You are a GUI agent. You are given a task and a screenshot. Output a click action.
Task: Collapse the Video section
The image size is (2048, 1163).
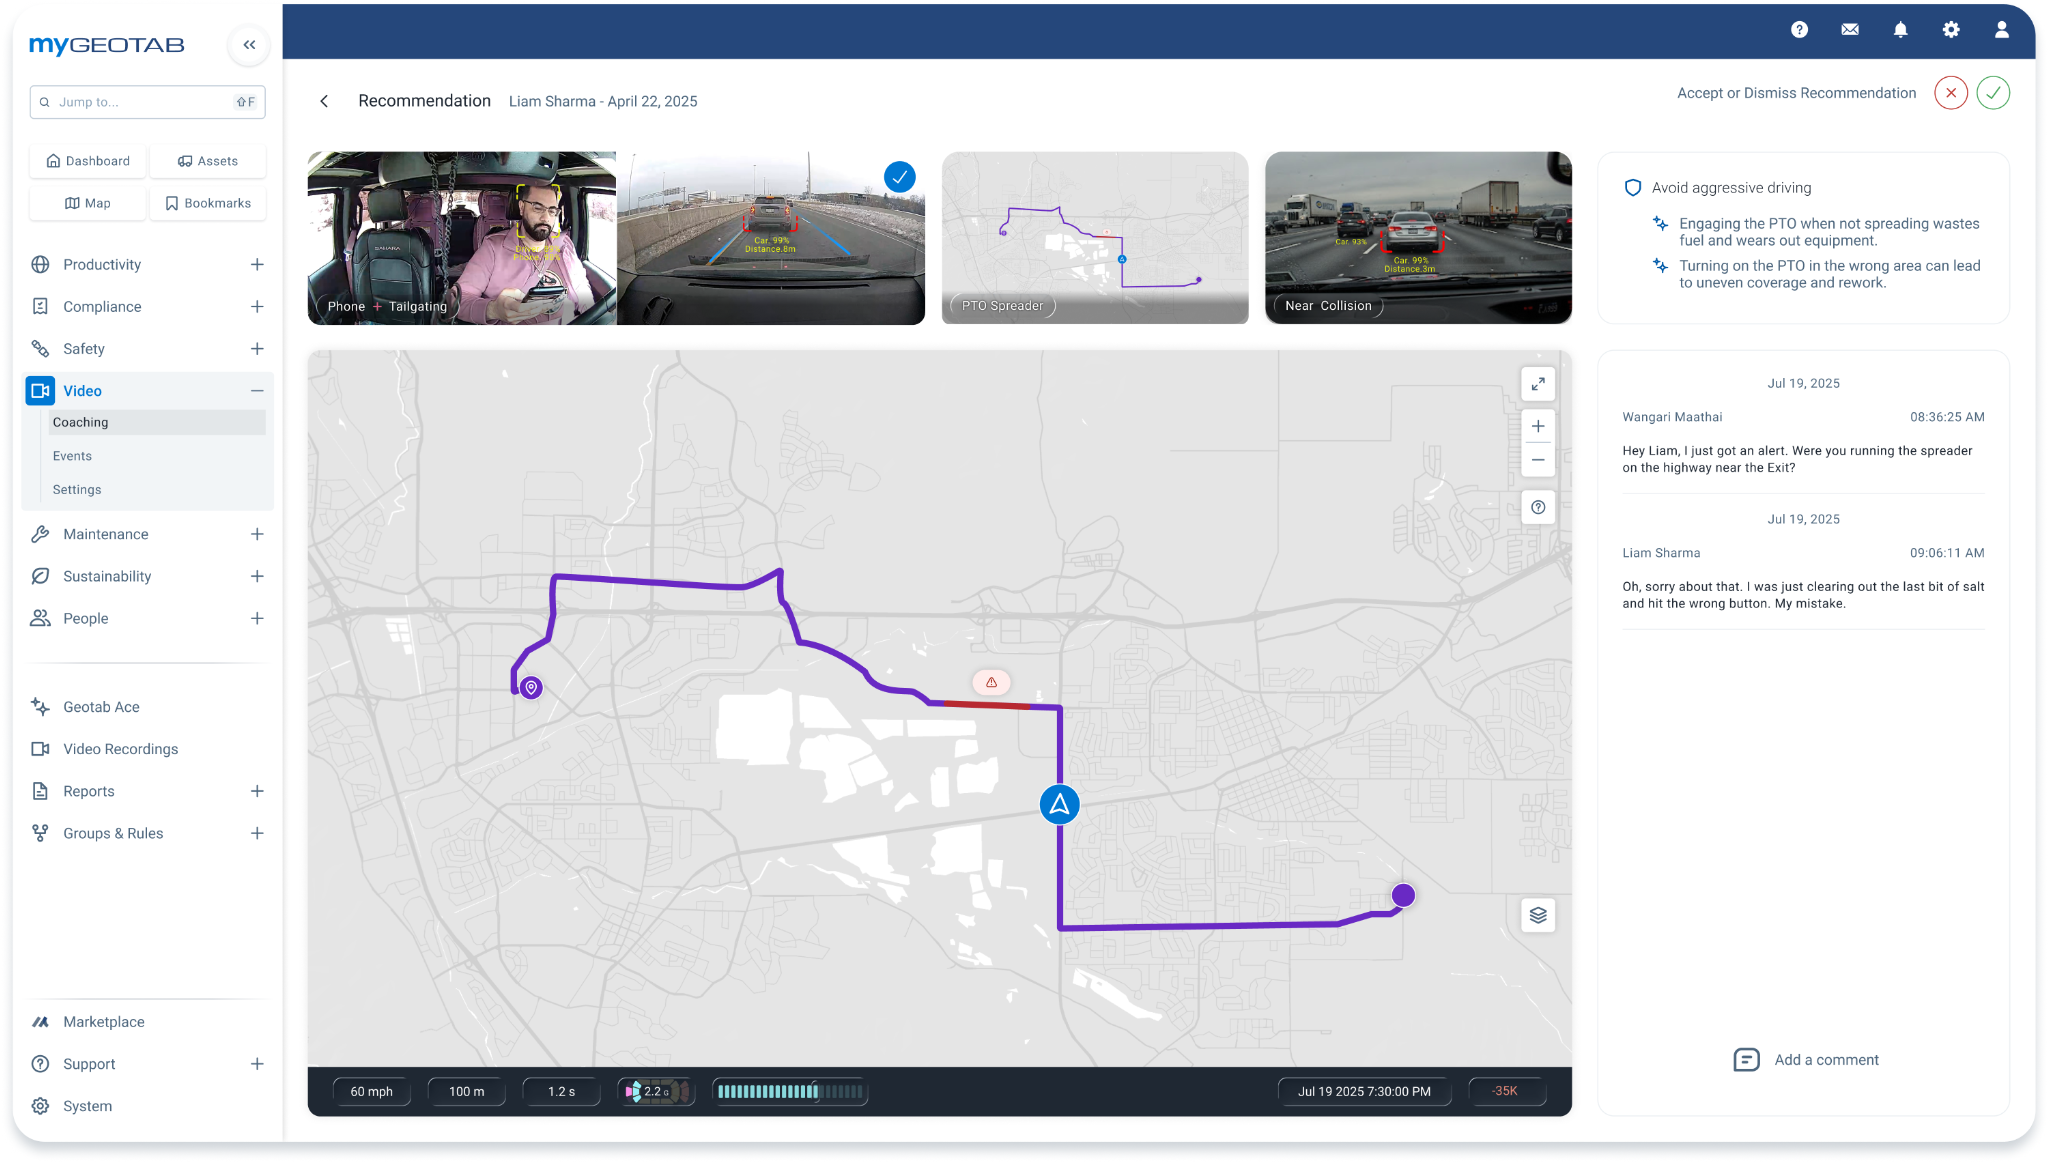(x=257, y=391)
